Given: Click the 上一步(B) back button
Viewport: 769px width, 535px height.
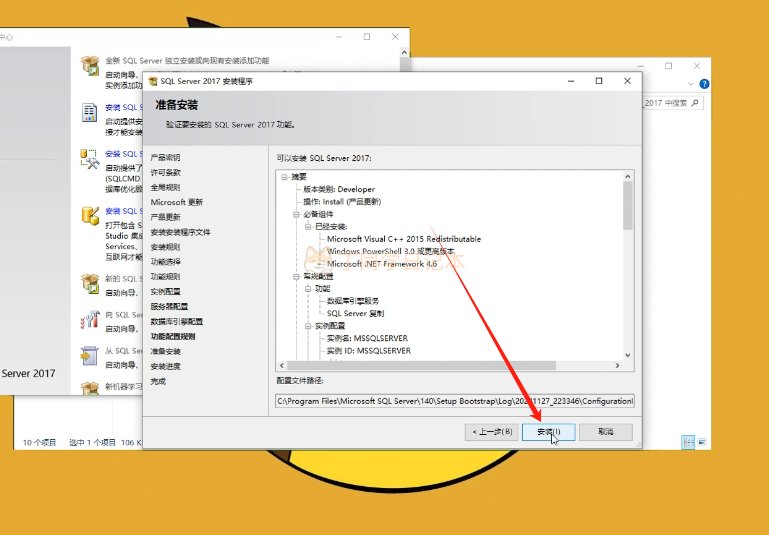Looking at the screenshot, I should 491,432.
